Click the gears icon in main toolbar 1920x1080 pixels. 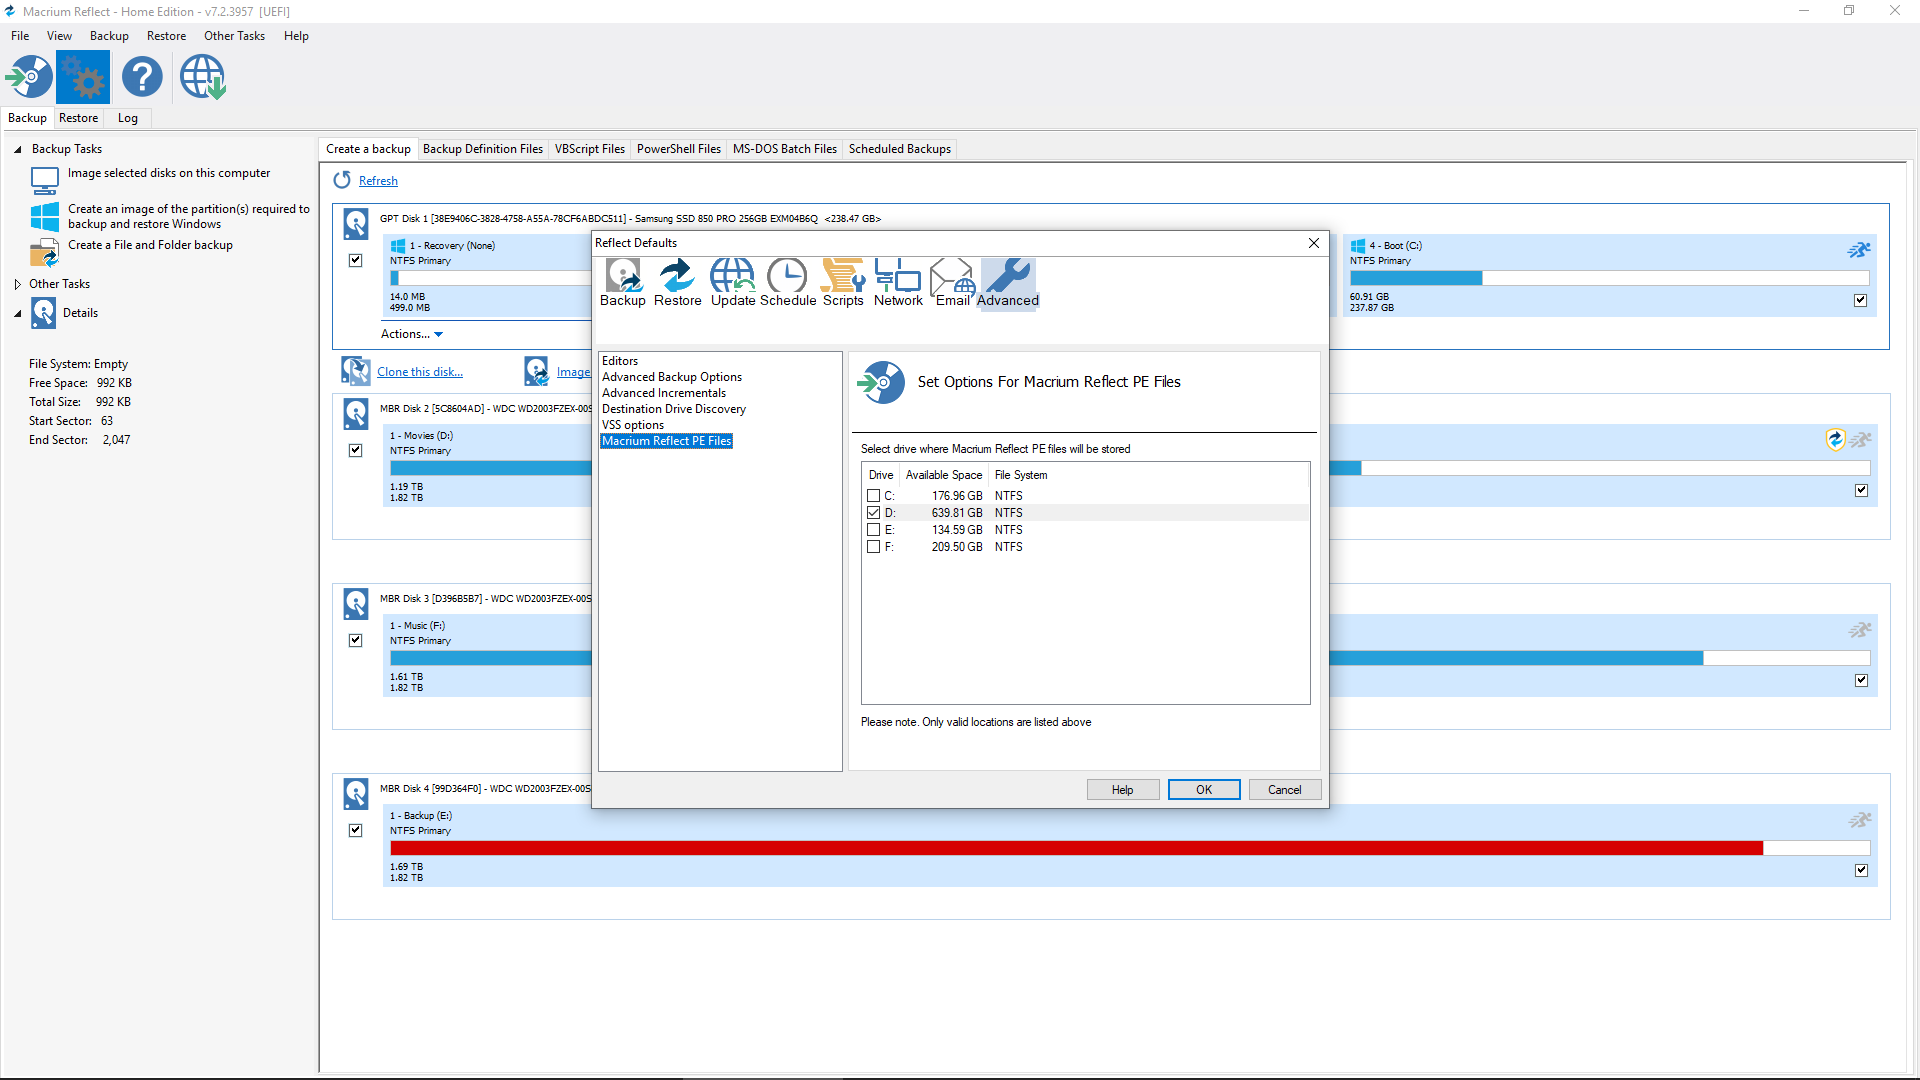tap(83, 77)
